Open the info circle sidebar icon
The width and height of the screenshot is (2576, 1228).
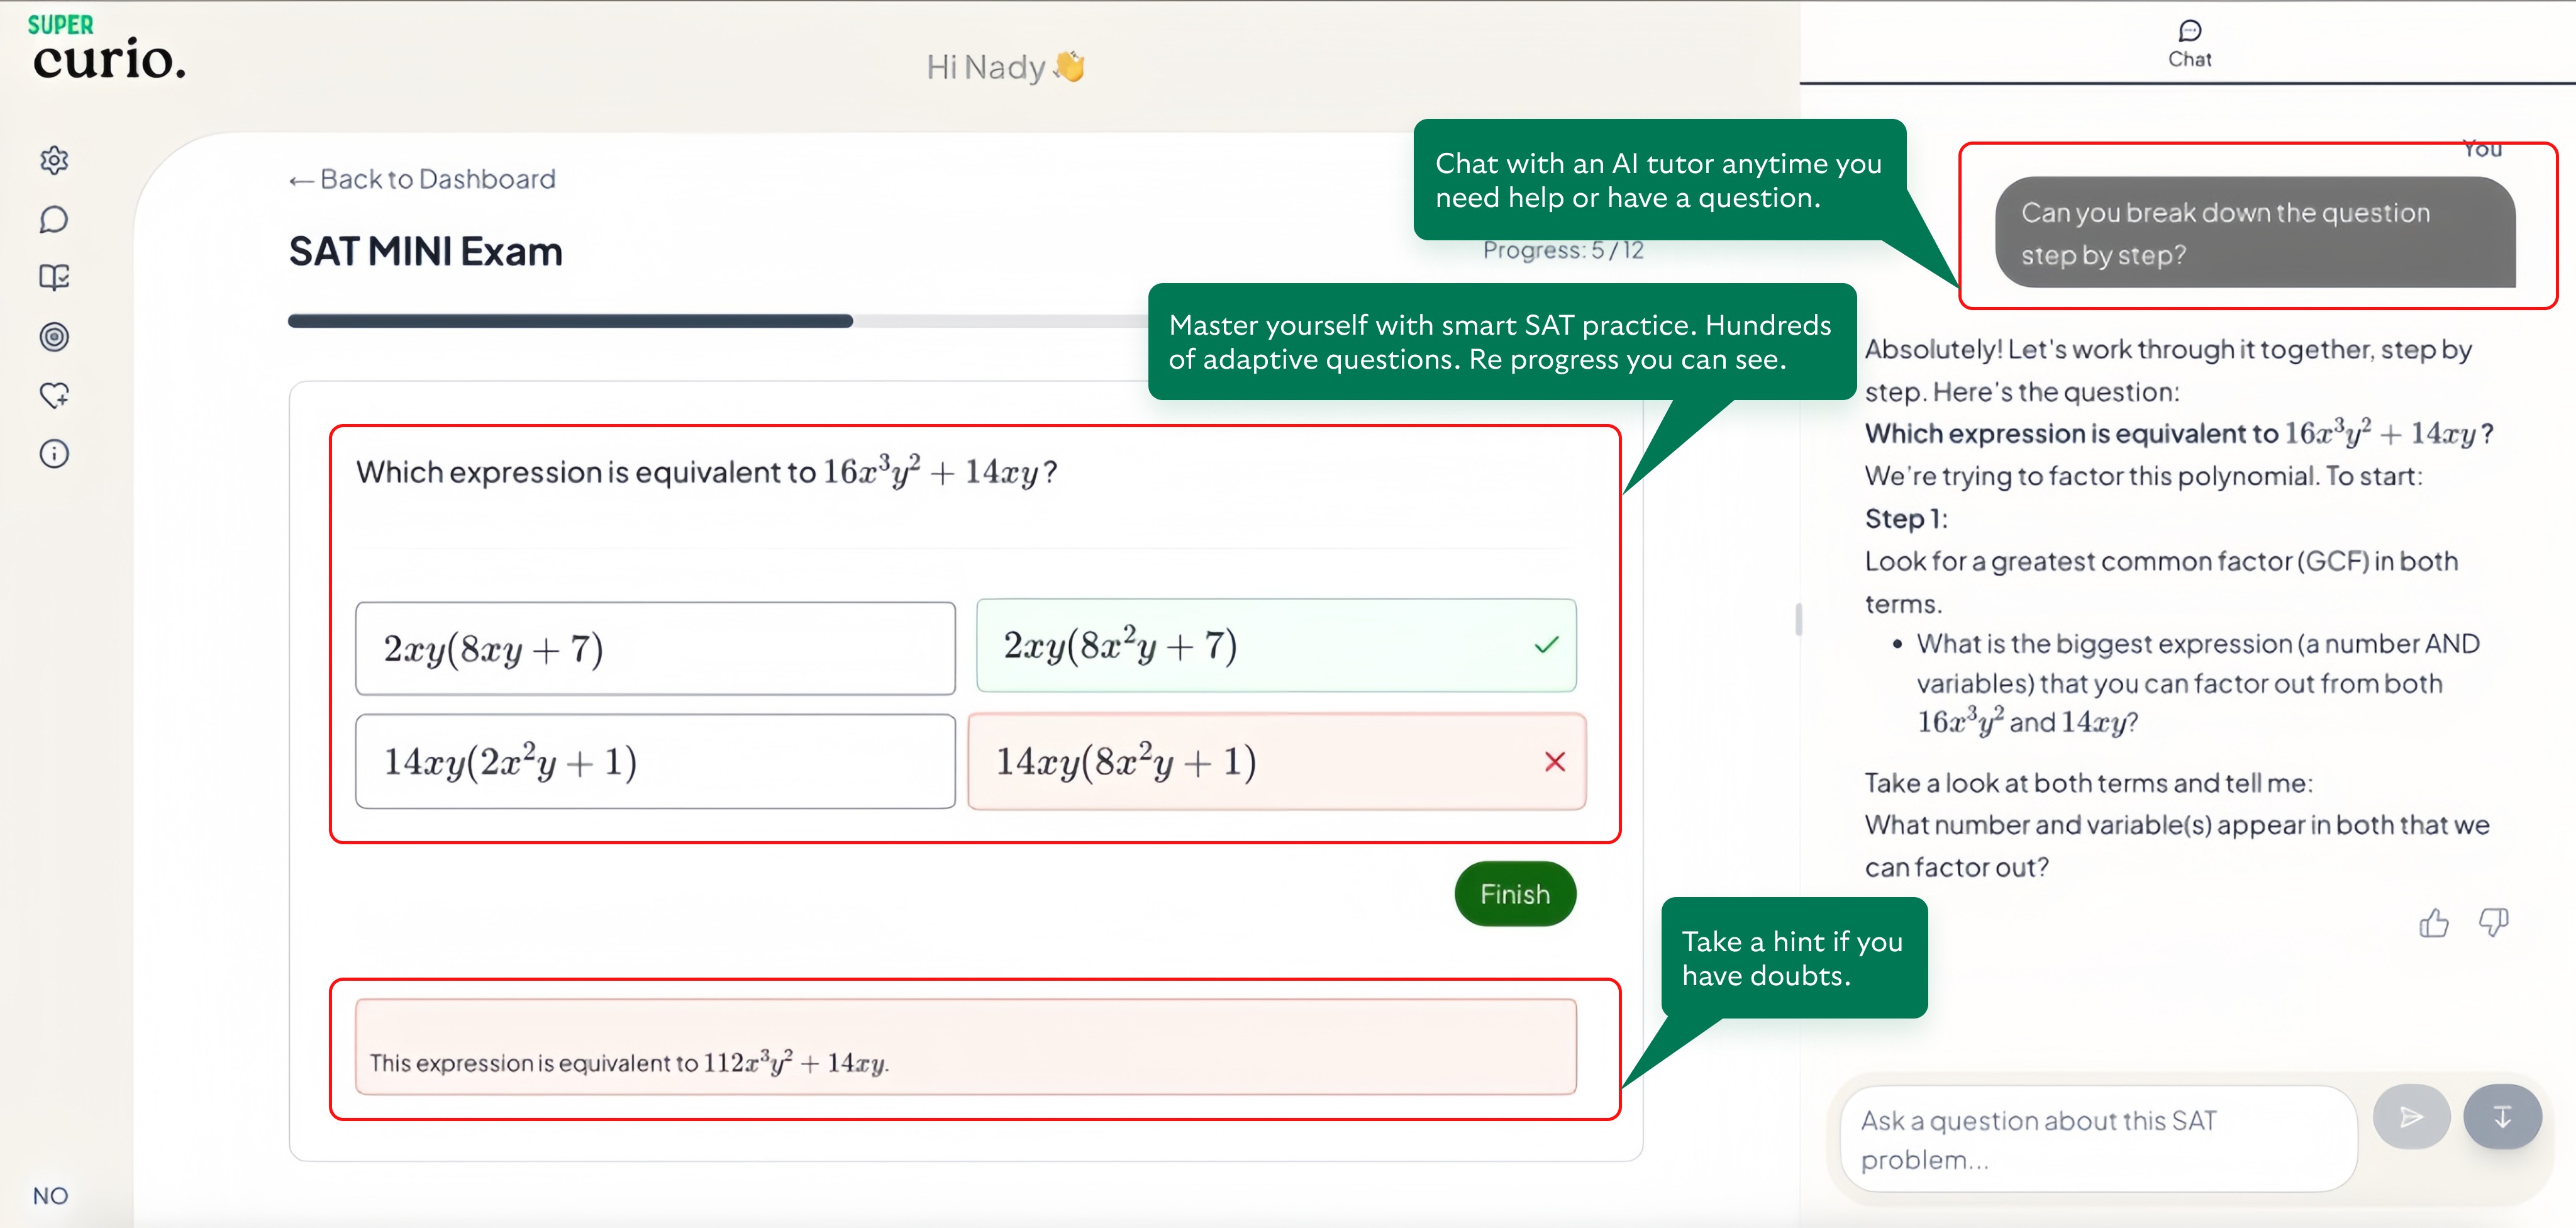pyautogui.click(x=54, y=454)
